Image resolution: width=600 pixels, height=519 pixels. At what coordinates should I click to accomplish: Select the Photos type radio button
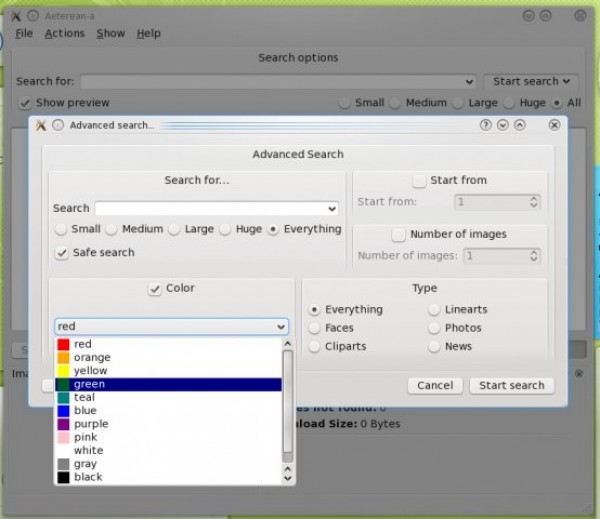point(434,328)
